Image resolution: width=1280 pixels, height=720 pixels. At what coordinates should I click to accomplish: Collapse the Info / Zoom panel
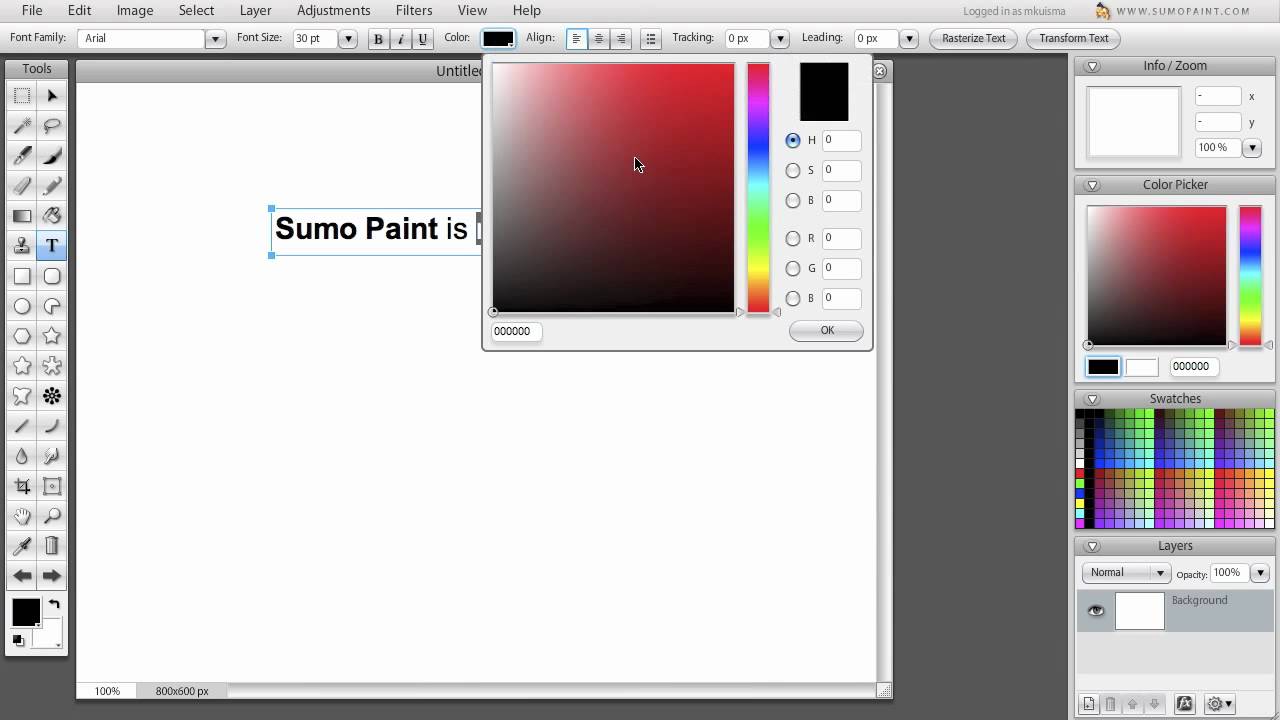tap(1092, 66)
